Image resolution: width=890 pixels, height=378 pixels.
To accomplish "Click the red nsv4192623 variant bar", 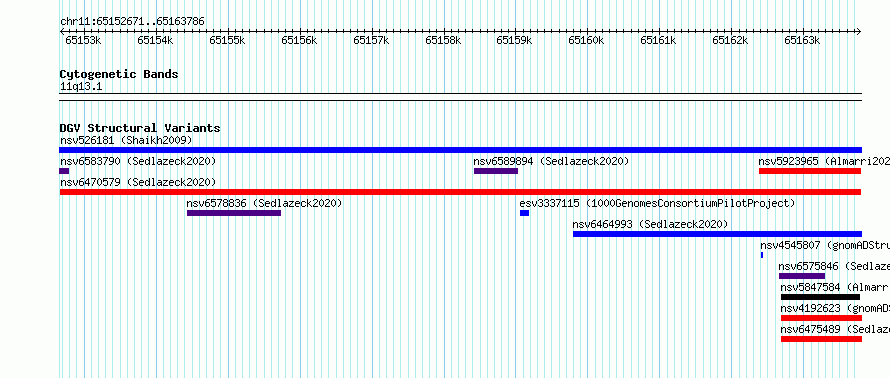I will [821, 318].
